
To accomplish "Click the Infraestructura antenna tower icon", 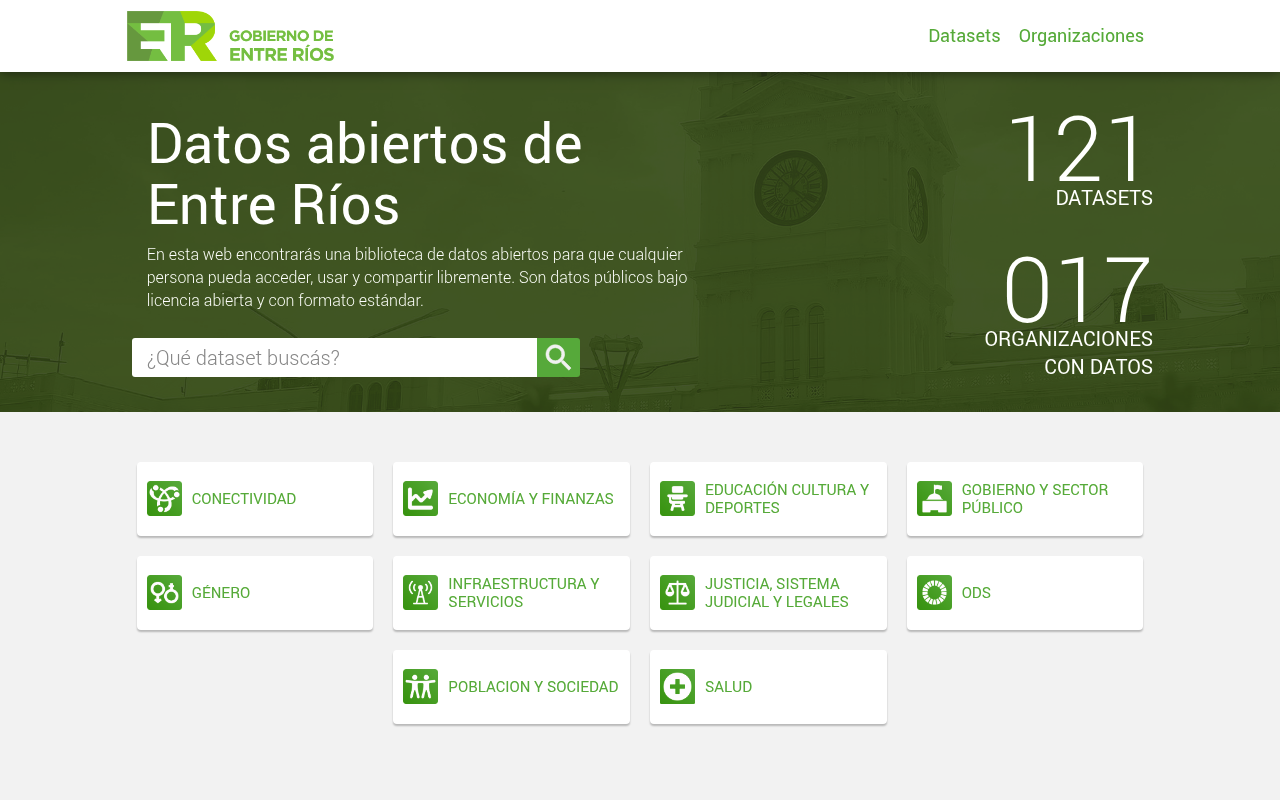I will point(420,593).
